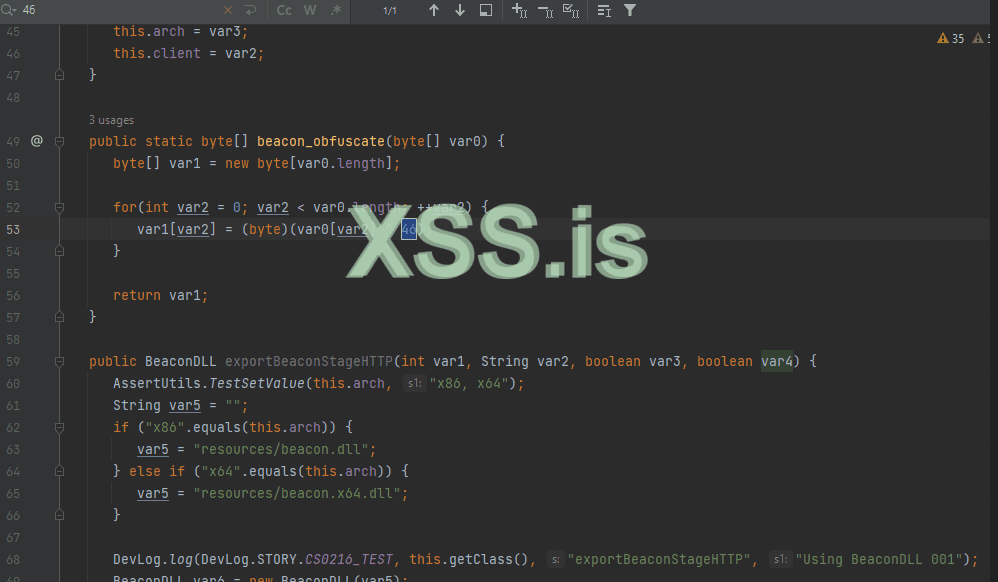Click the exportBeaconStageHTTP method name

coord(309,362)
